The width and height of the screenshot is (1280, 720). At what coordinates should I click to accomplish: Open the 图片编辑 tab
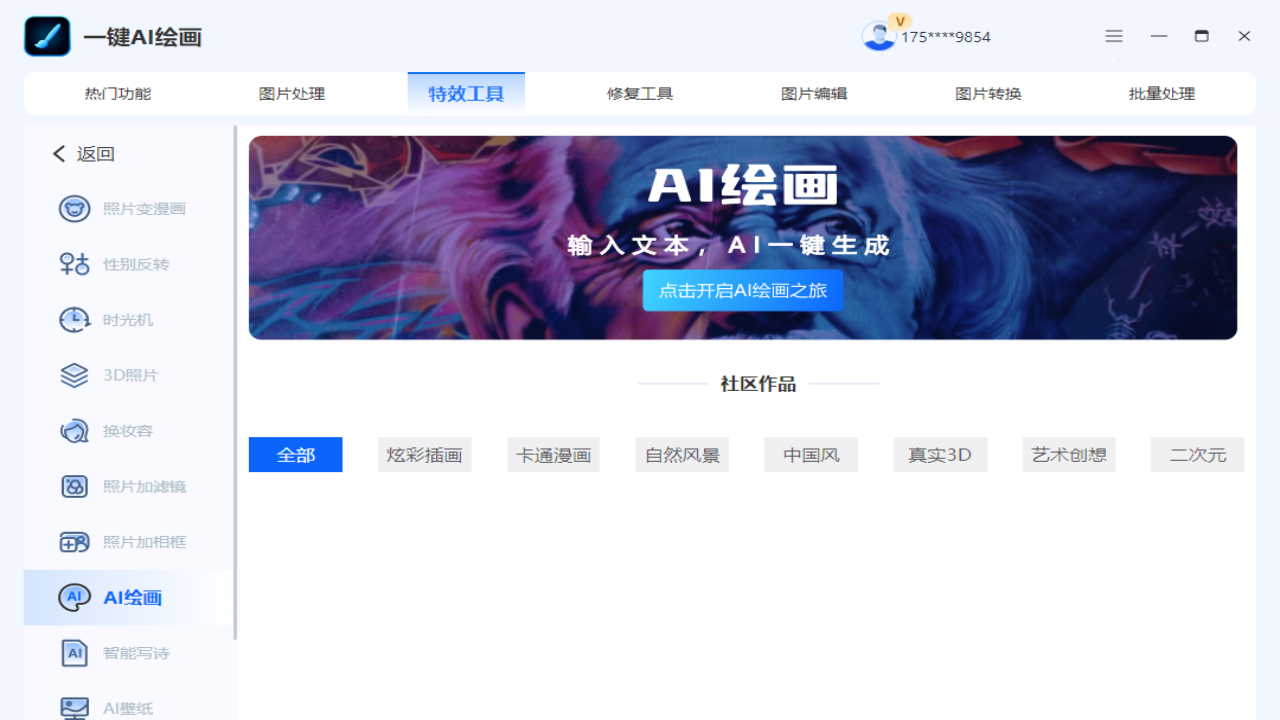point(813,93)
